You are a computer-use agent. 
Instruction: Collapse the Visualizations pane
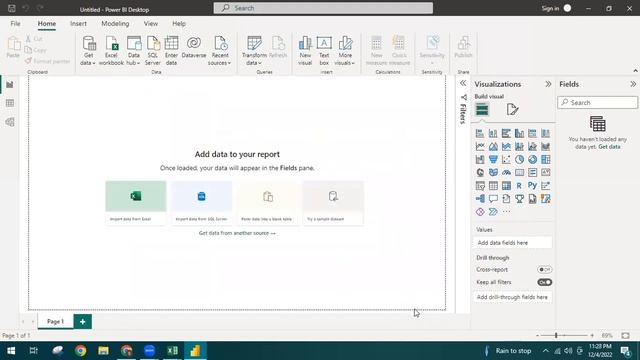(548, 84)
